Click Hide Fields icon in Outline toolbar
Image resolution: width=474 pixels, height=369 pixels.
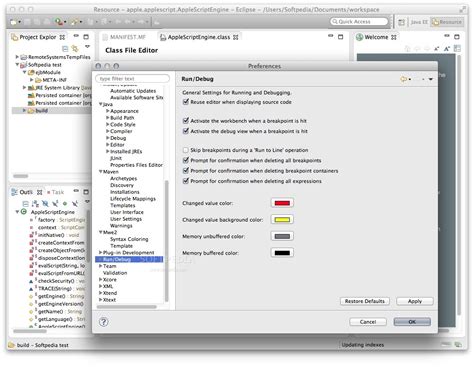click(x=45, y=203)
